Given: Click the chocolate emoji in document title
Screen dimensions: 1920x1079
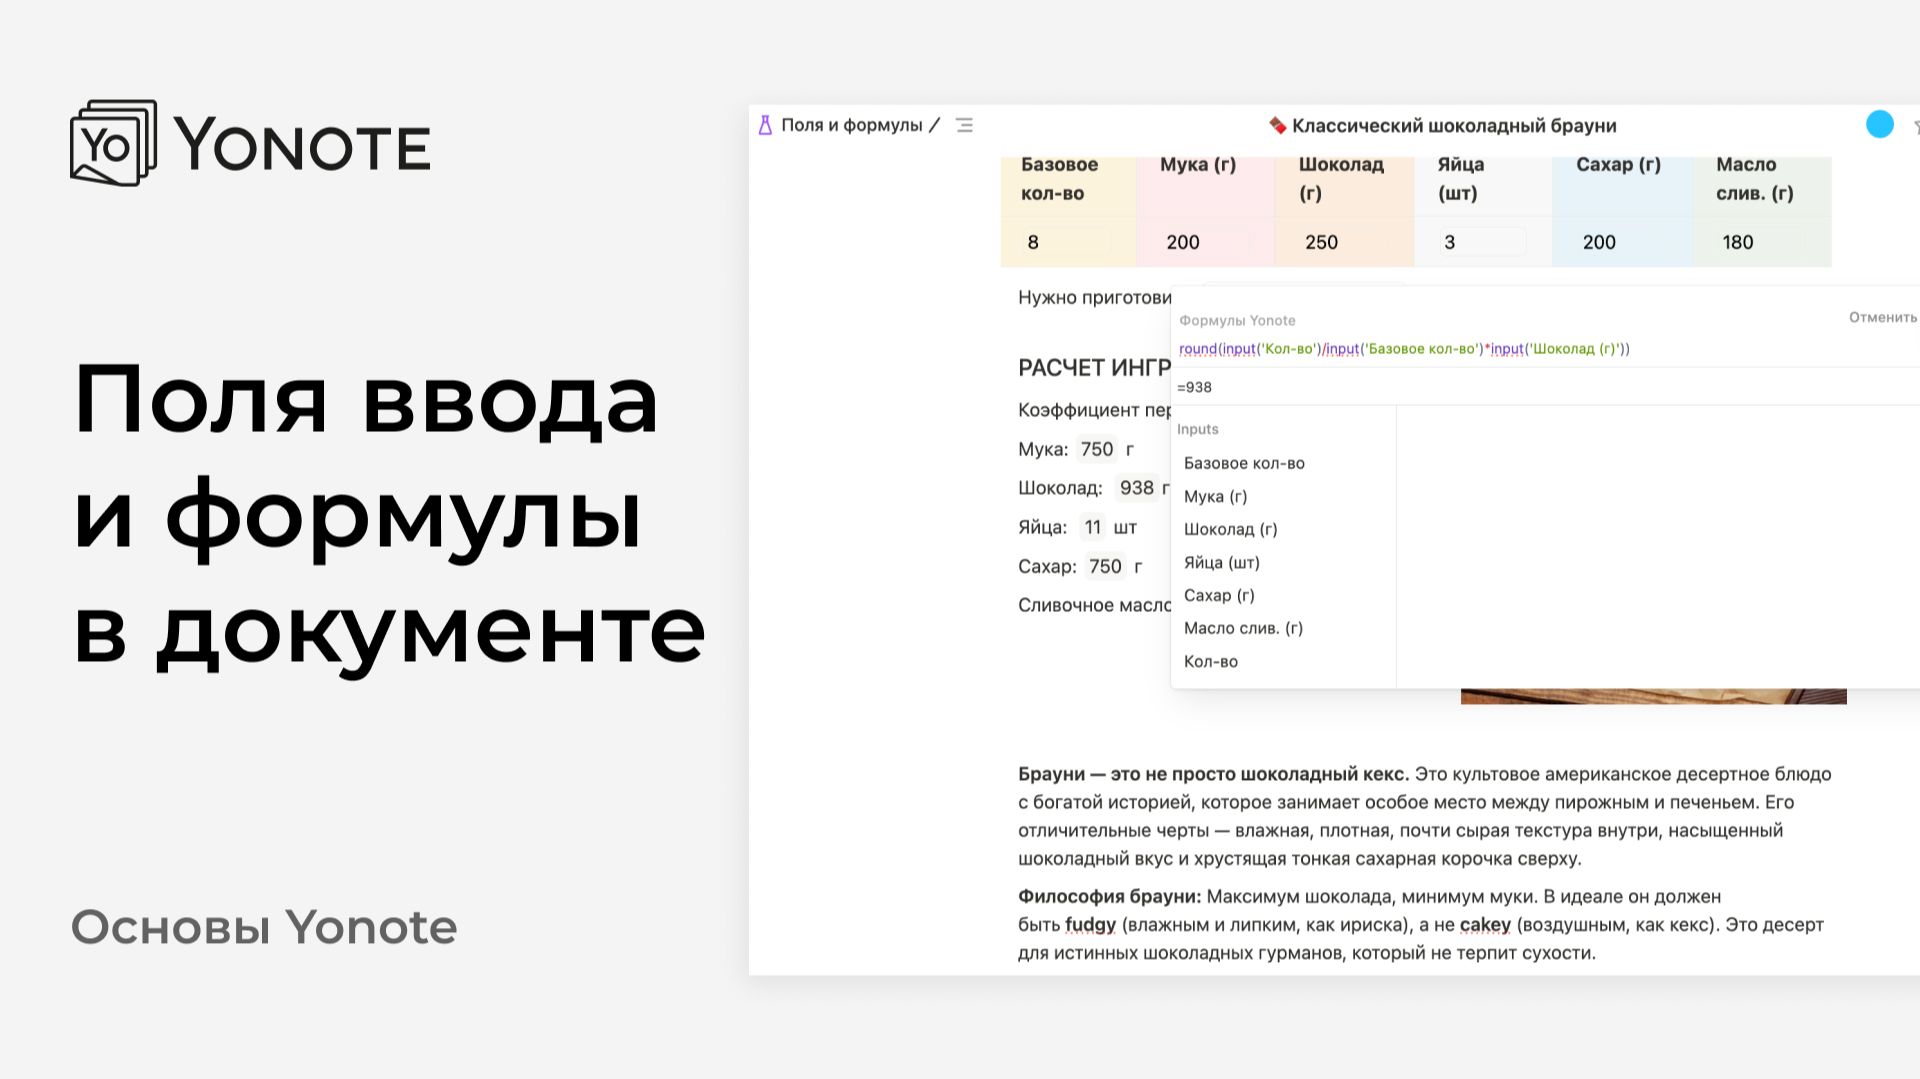Looking at the screenshot, I should coord(1277,125).
